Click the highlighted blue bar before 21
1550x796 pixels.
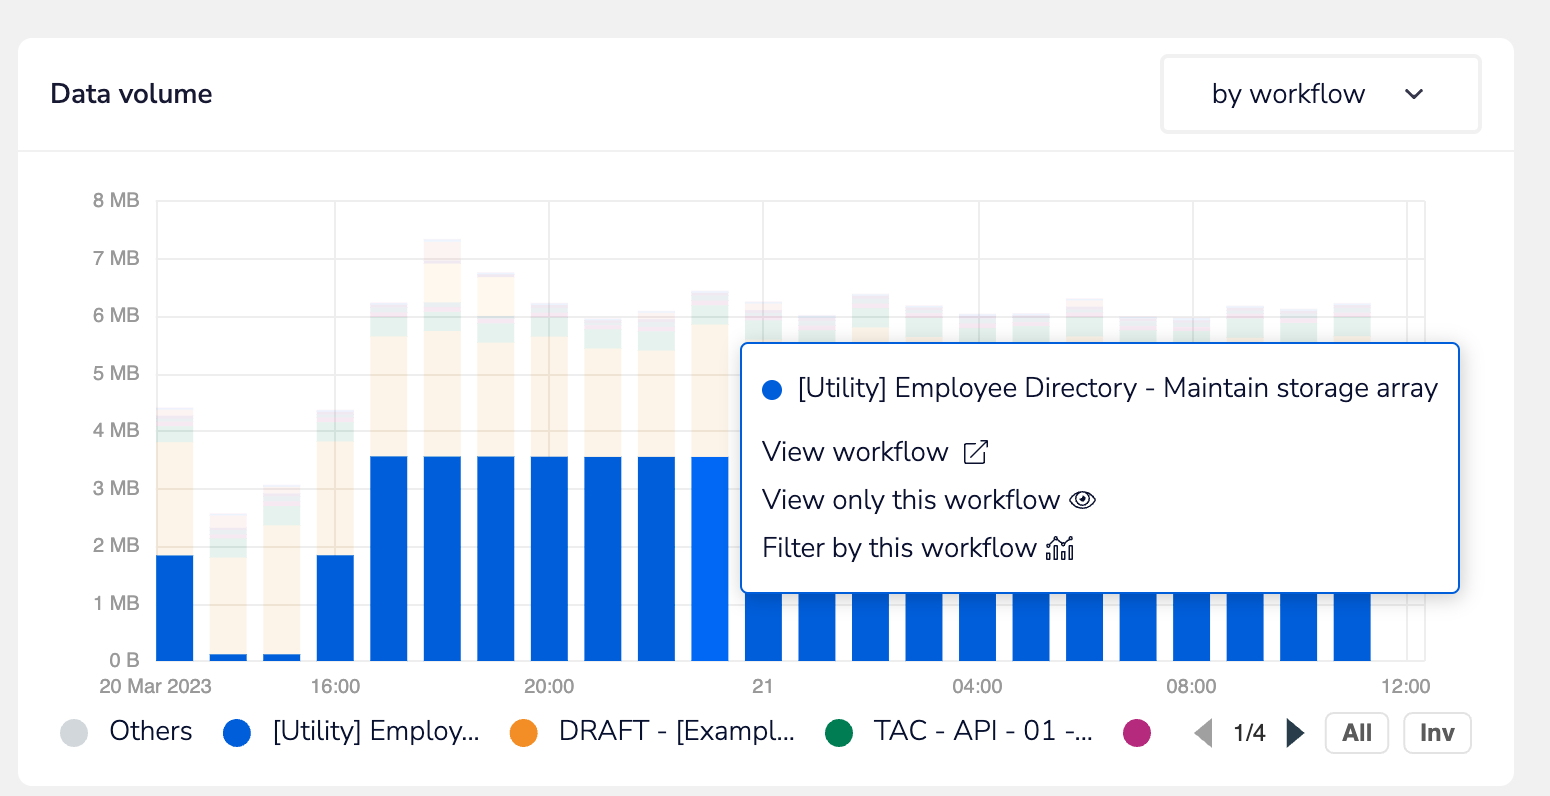(710, 558)
